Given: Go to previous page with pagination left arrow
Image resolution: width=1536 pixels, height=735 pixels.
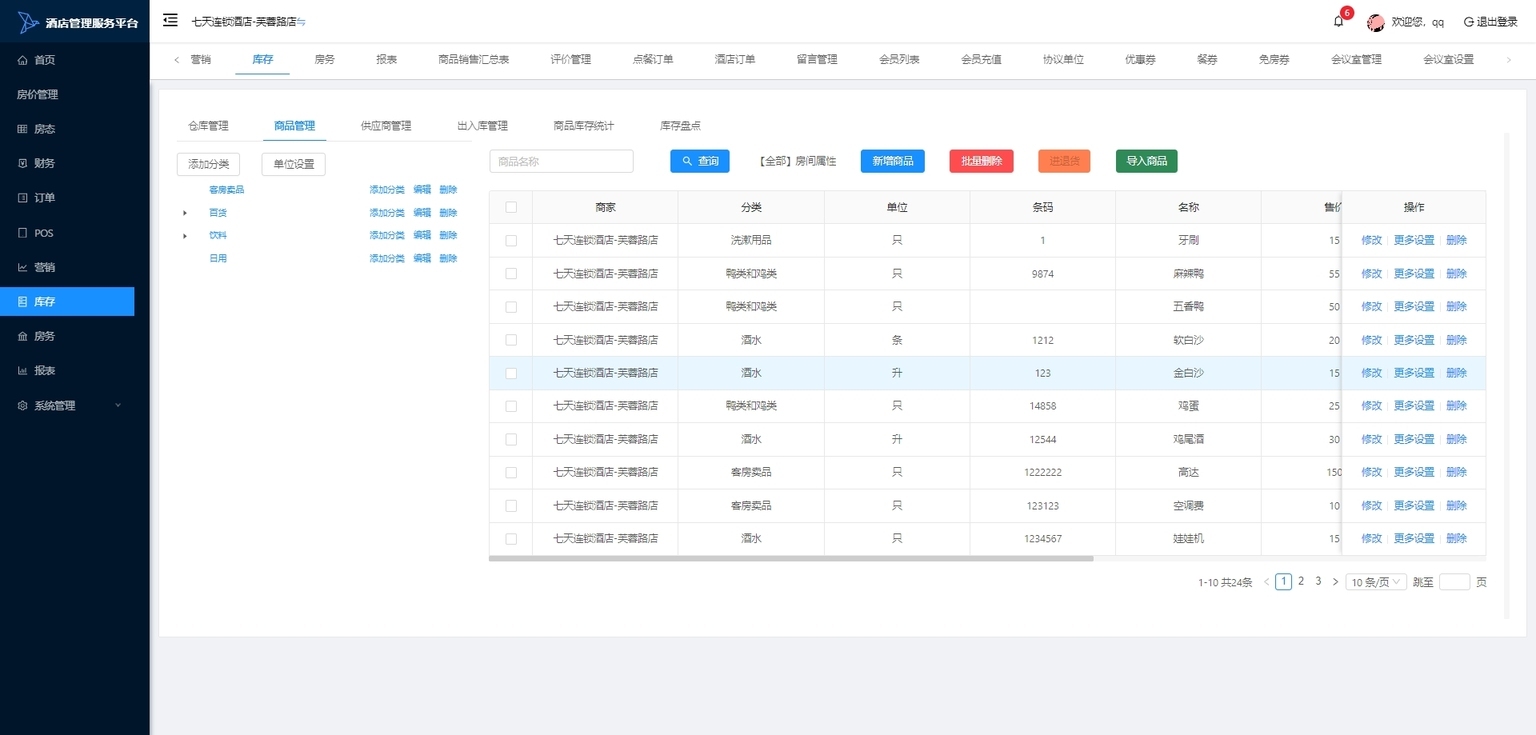Looking at the screenshot, I should pos(1266,581).
